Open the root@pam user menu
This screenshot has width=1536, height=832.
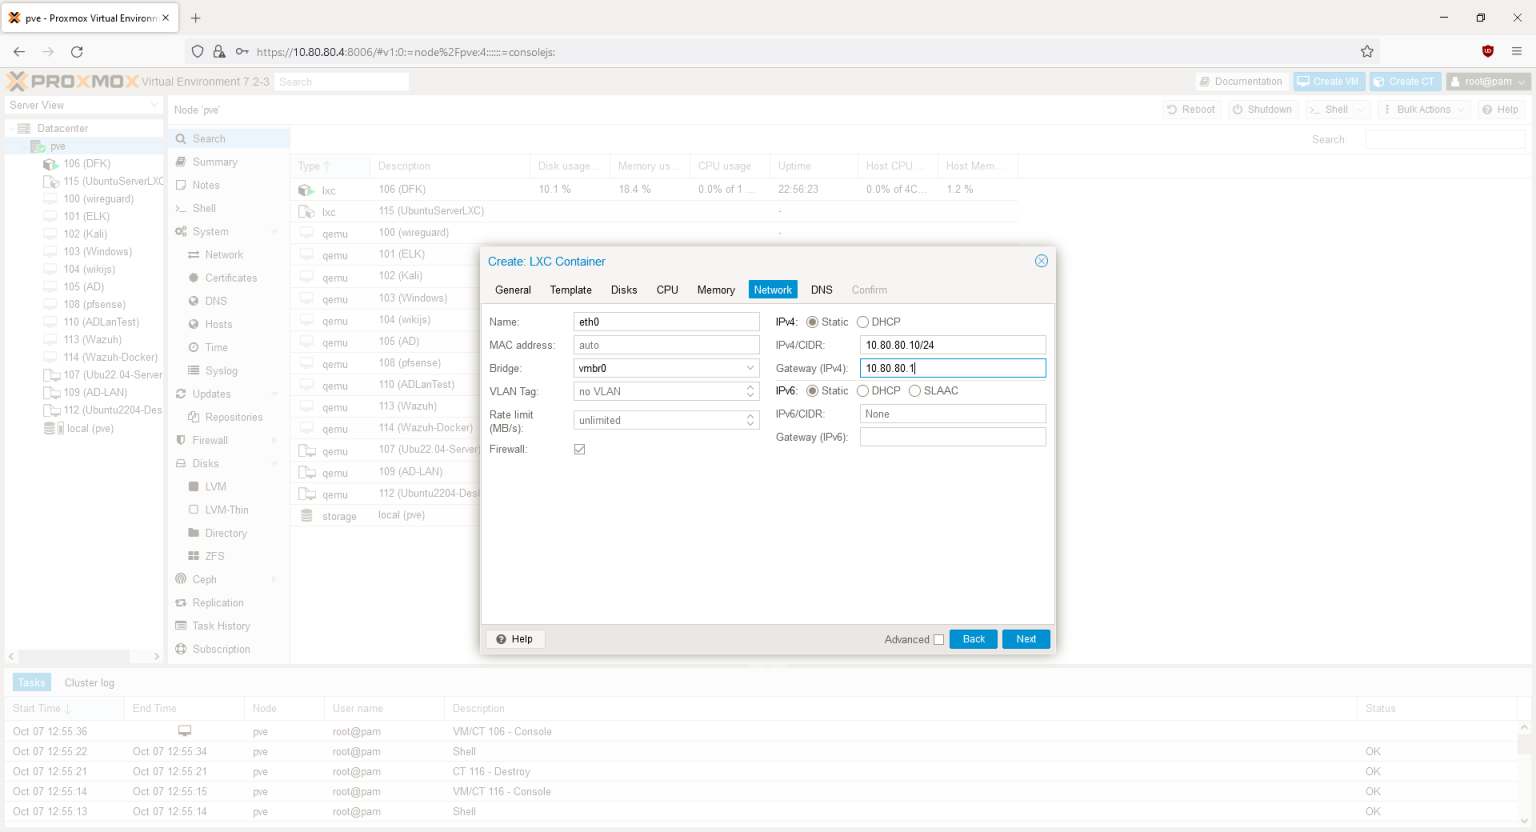(x=1487, y=81)
